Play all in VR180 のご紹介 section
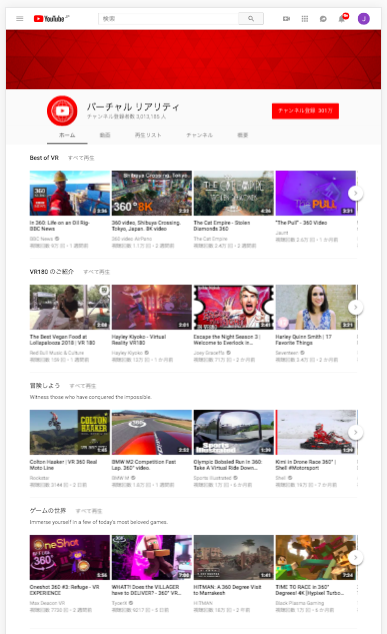 [x=96, y=272]
